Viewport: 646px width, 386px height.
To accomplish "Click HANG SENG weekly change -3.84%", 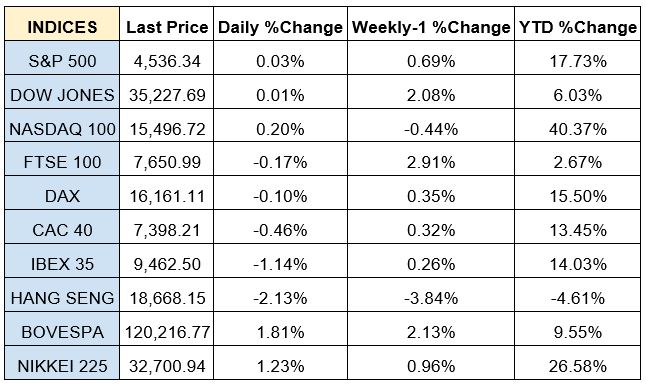I will (x=431, y=298).
